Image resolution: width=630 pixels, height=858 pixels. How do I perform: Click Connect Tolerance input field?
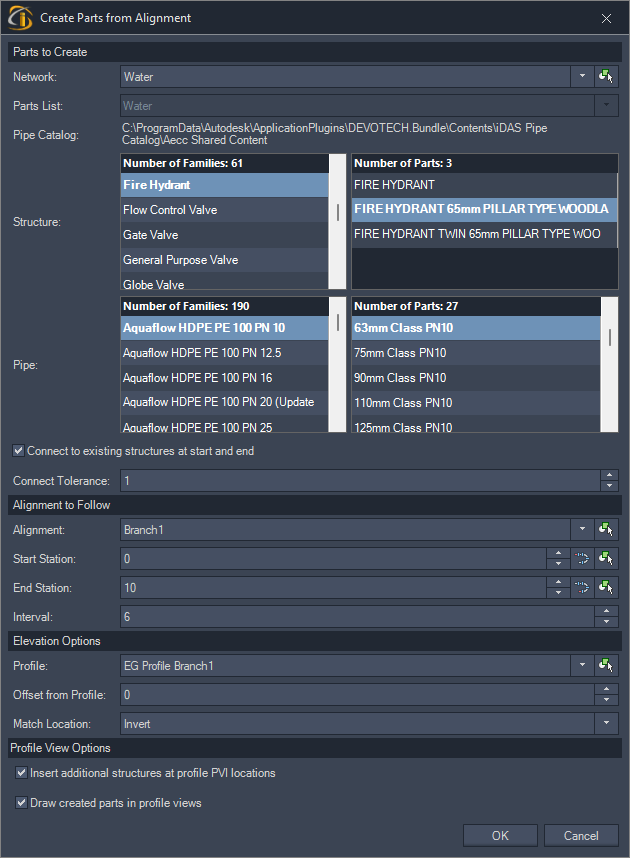tap(360, 480)
